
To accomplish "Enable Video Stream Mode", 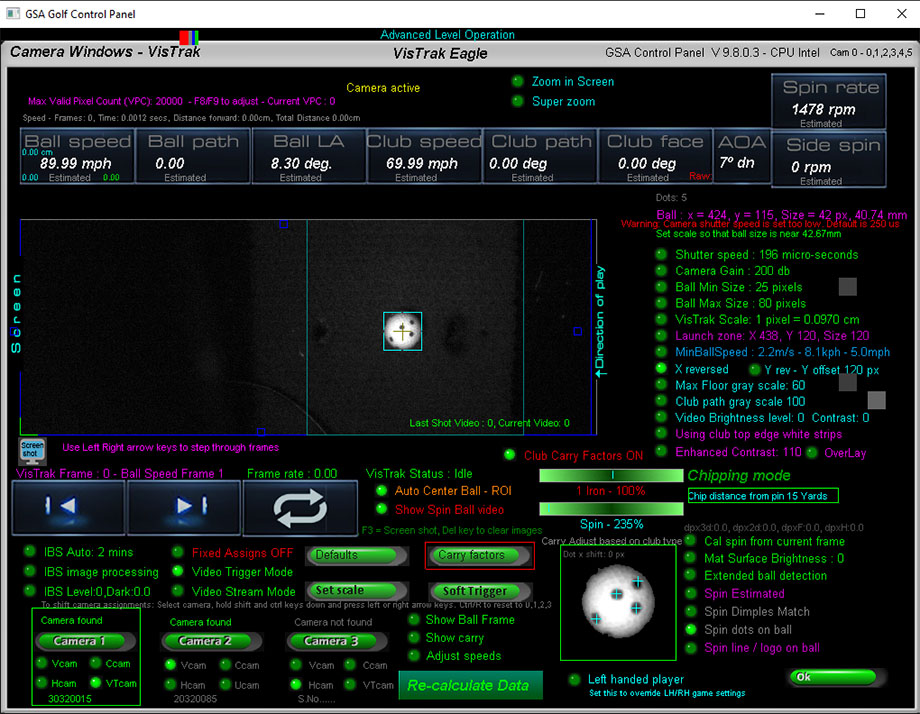I will [x=177, y=591].
